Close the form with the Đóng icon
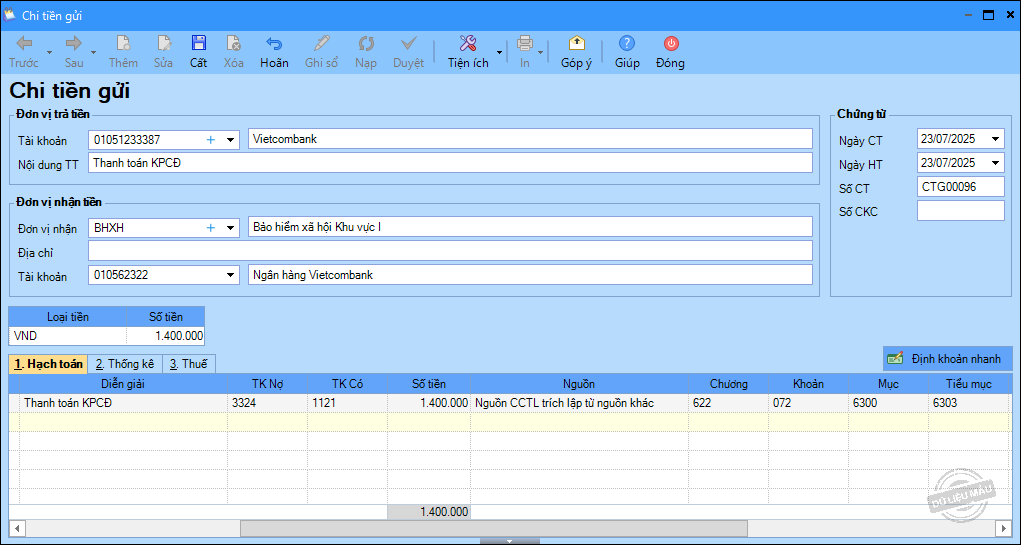Screen dimensions: 1021x545 [671, 44]
